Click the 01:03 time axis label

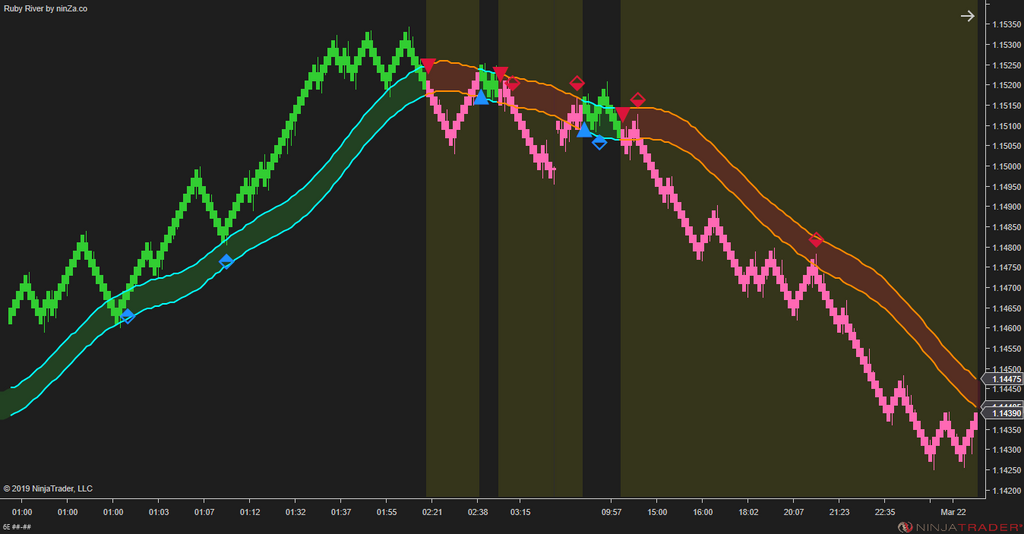click(159, 512)
